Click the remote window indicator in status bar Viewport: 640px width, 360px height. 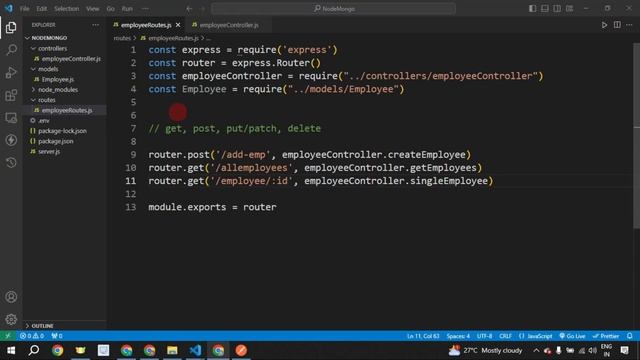[x=8, y=336]
